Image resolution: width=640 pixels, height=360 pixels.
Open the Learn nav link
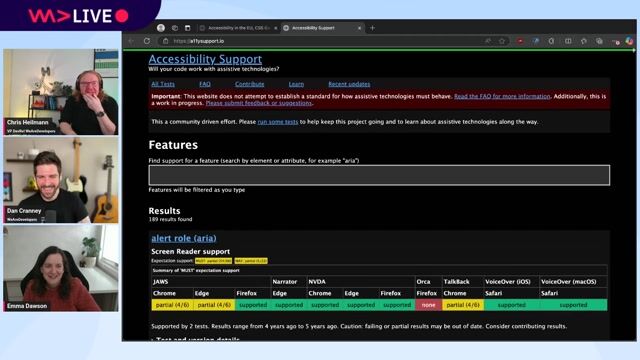click(x=296, y=84)
